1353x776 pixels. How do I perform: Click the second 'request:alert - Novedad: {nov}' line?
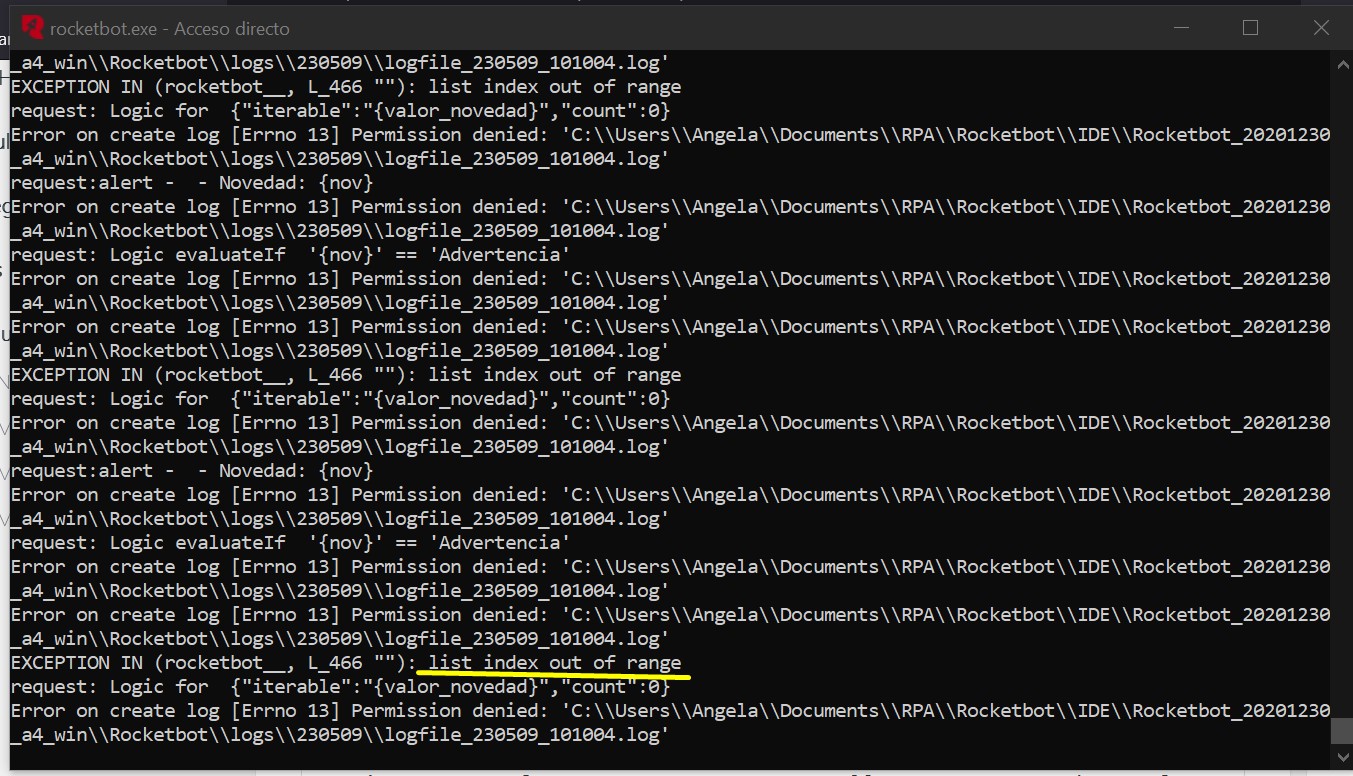[x=191, y=471]
